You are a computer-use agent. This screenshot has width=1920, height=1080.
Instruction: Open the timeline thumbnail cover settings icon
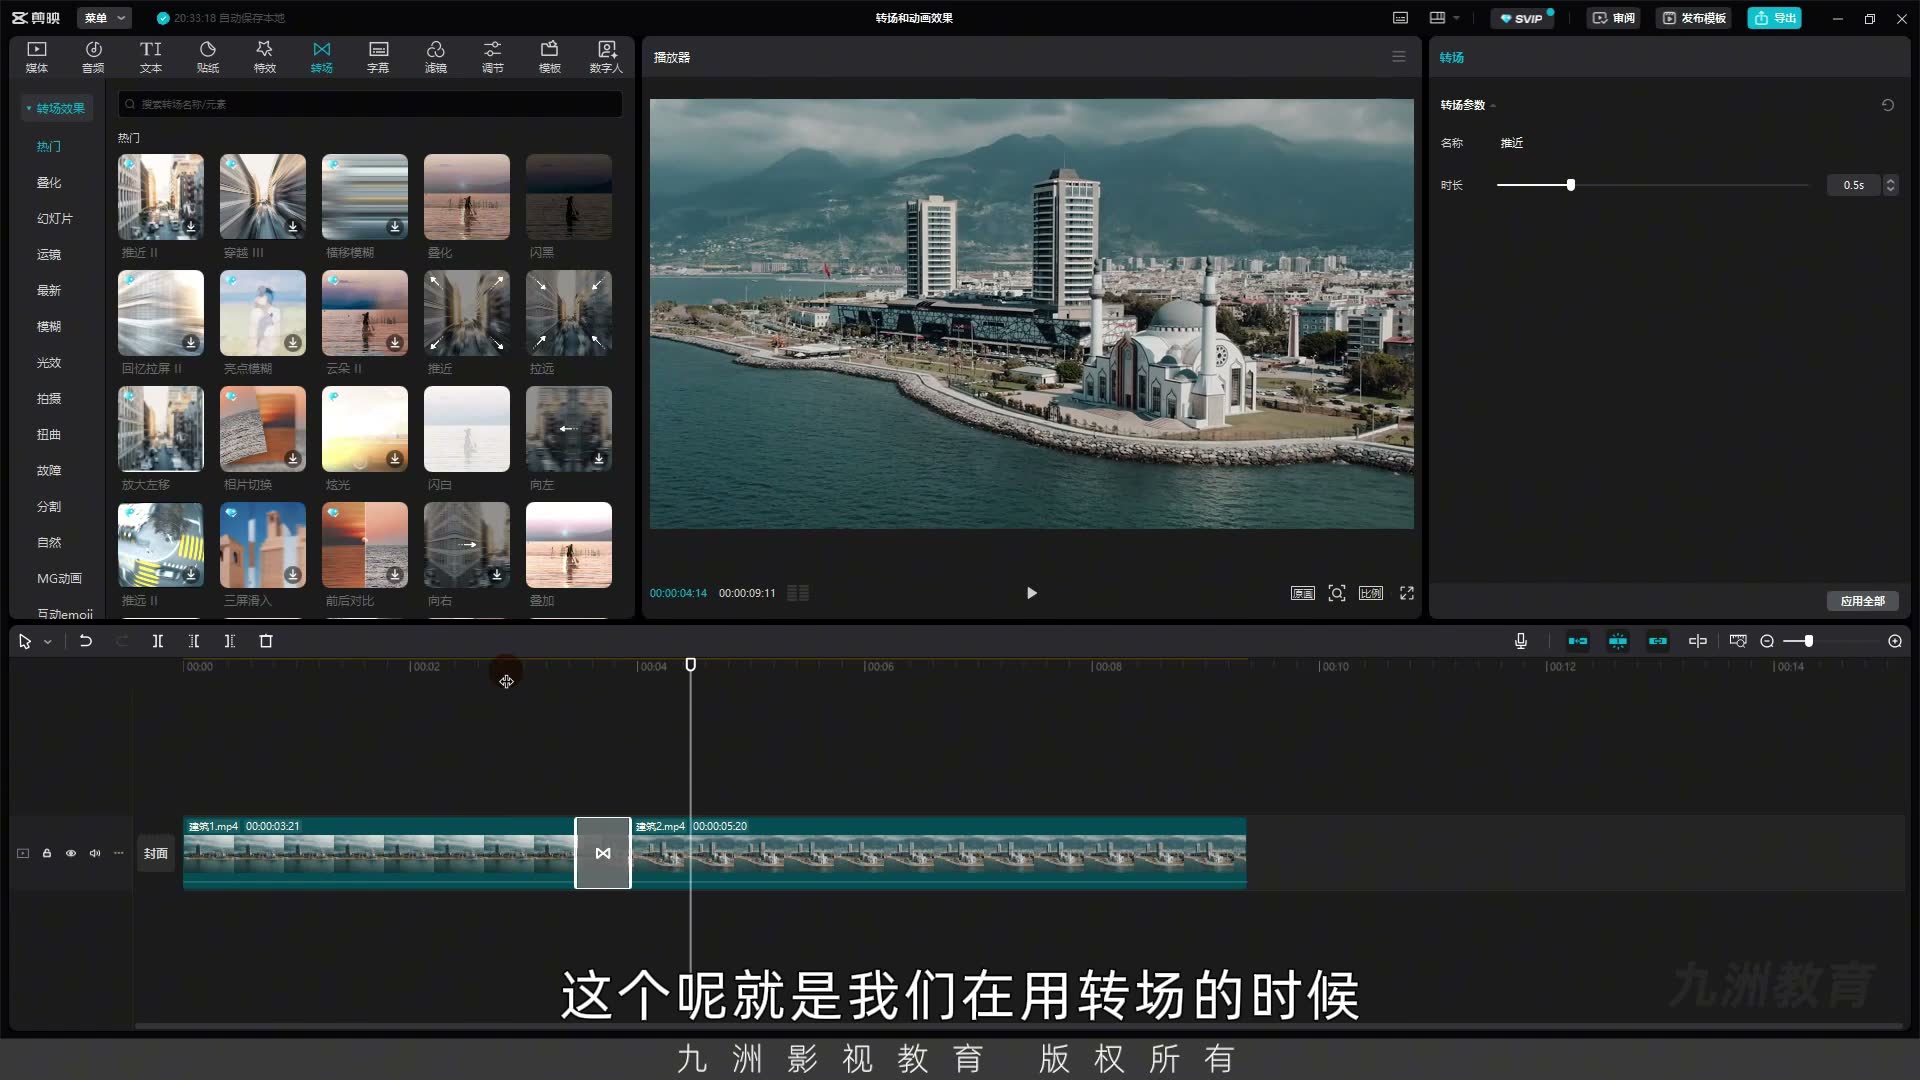point(1738,641)
